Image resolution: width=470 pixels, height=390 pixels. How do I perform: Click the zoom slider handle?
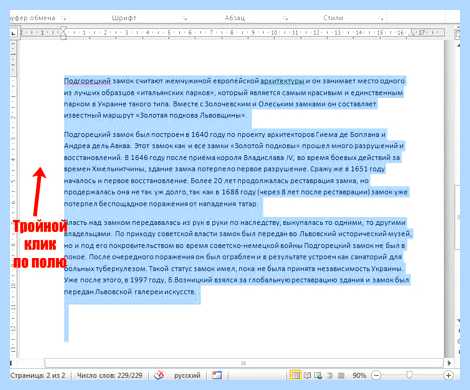tap(409, 376)
